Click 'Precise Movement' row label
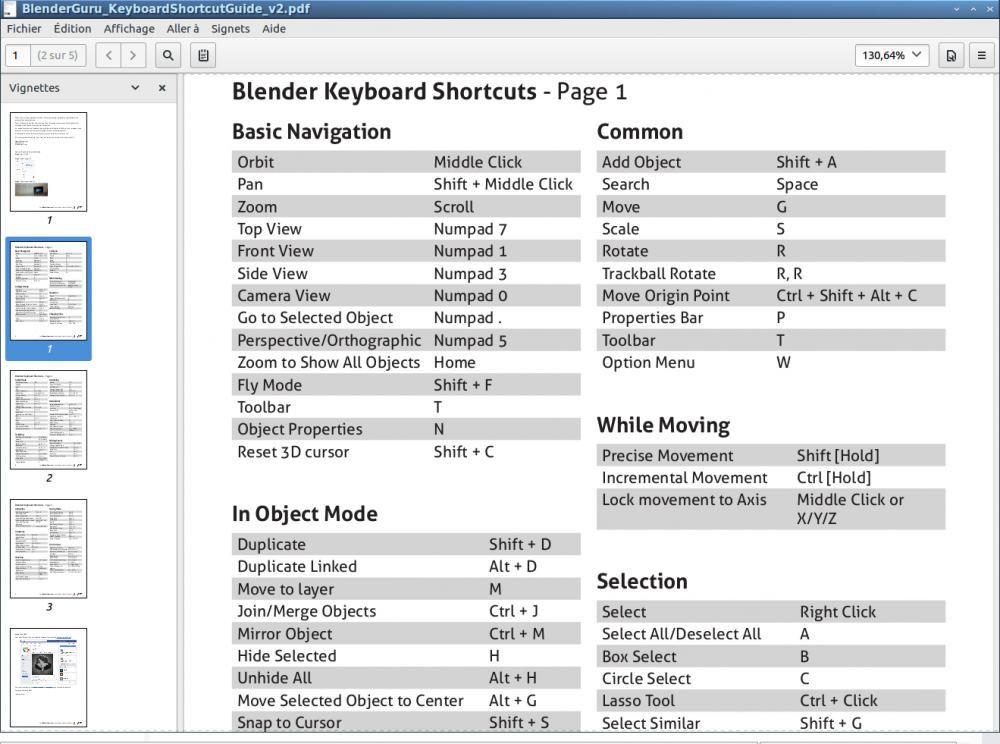Image resolution: width=1000 pixels, height=744 pixels. tap(667, 455)
